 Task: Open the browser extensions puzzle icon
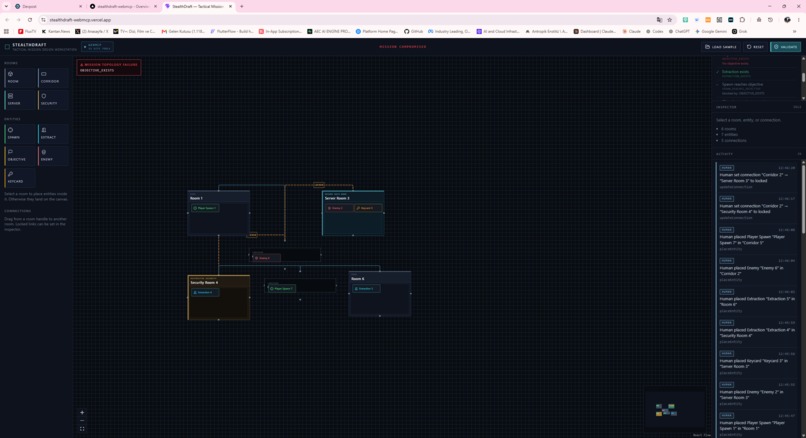(x=742, y=20)
